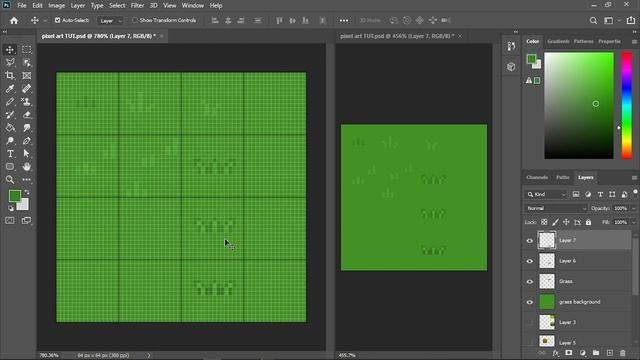Hide the Grass layer
Viewport: 640px width, 360px height.
pos(529,282)
